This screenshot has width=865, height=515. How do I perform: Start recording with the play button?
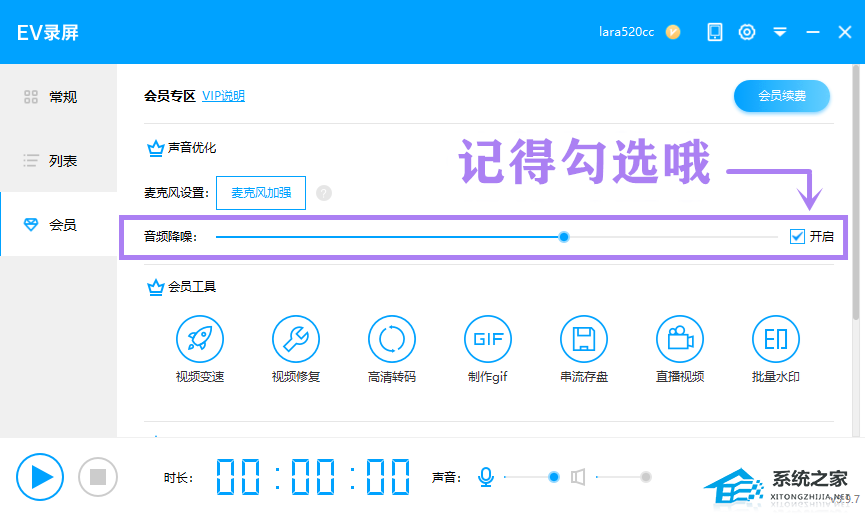(x=40, y=477)
